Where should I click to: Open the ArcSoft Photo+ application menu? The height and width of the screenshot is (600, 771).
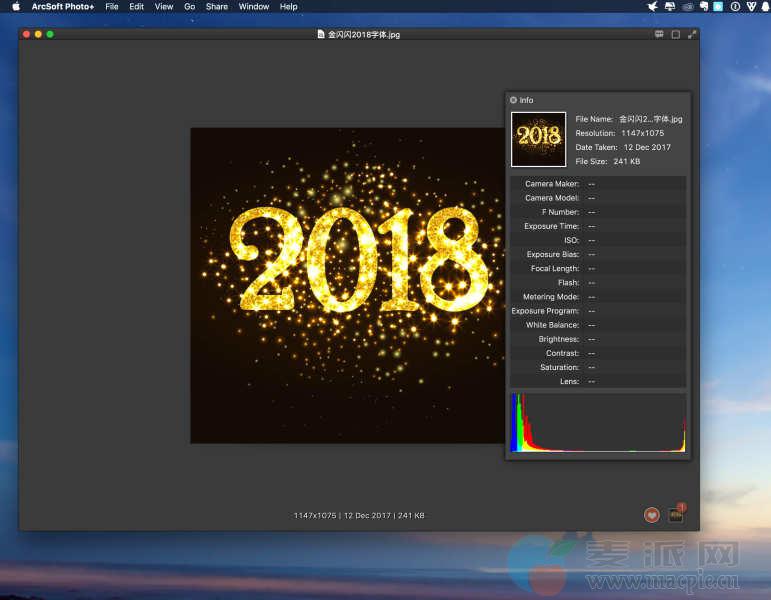pyautogui.click(x=62, y=6)
